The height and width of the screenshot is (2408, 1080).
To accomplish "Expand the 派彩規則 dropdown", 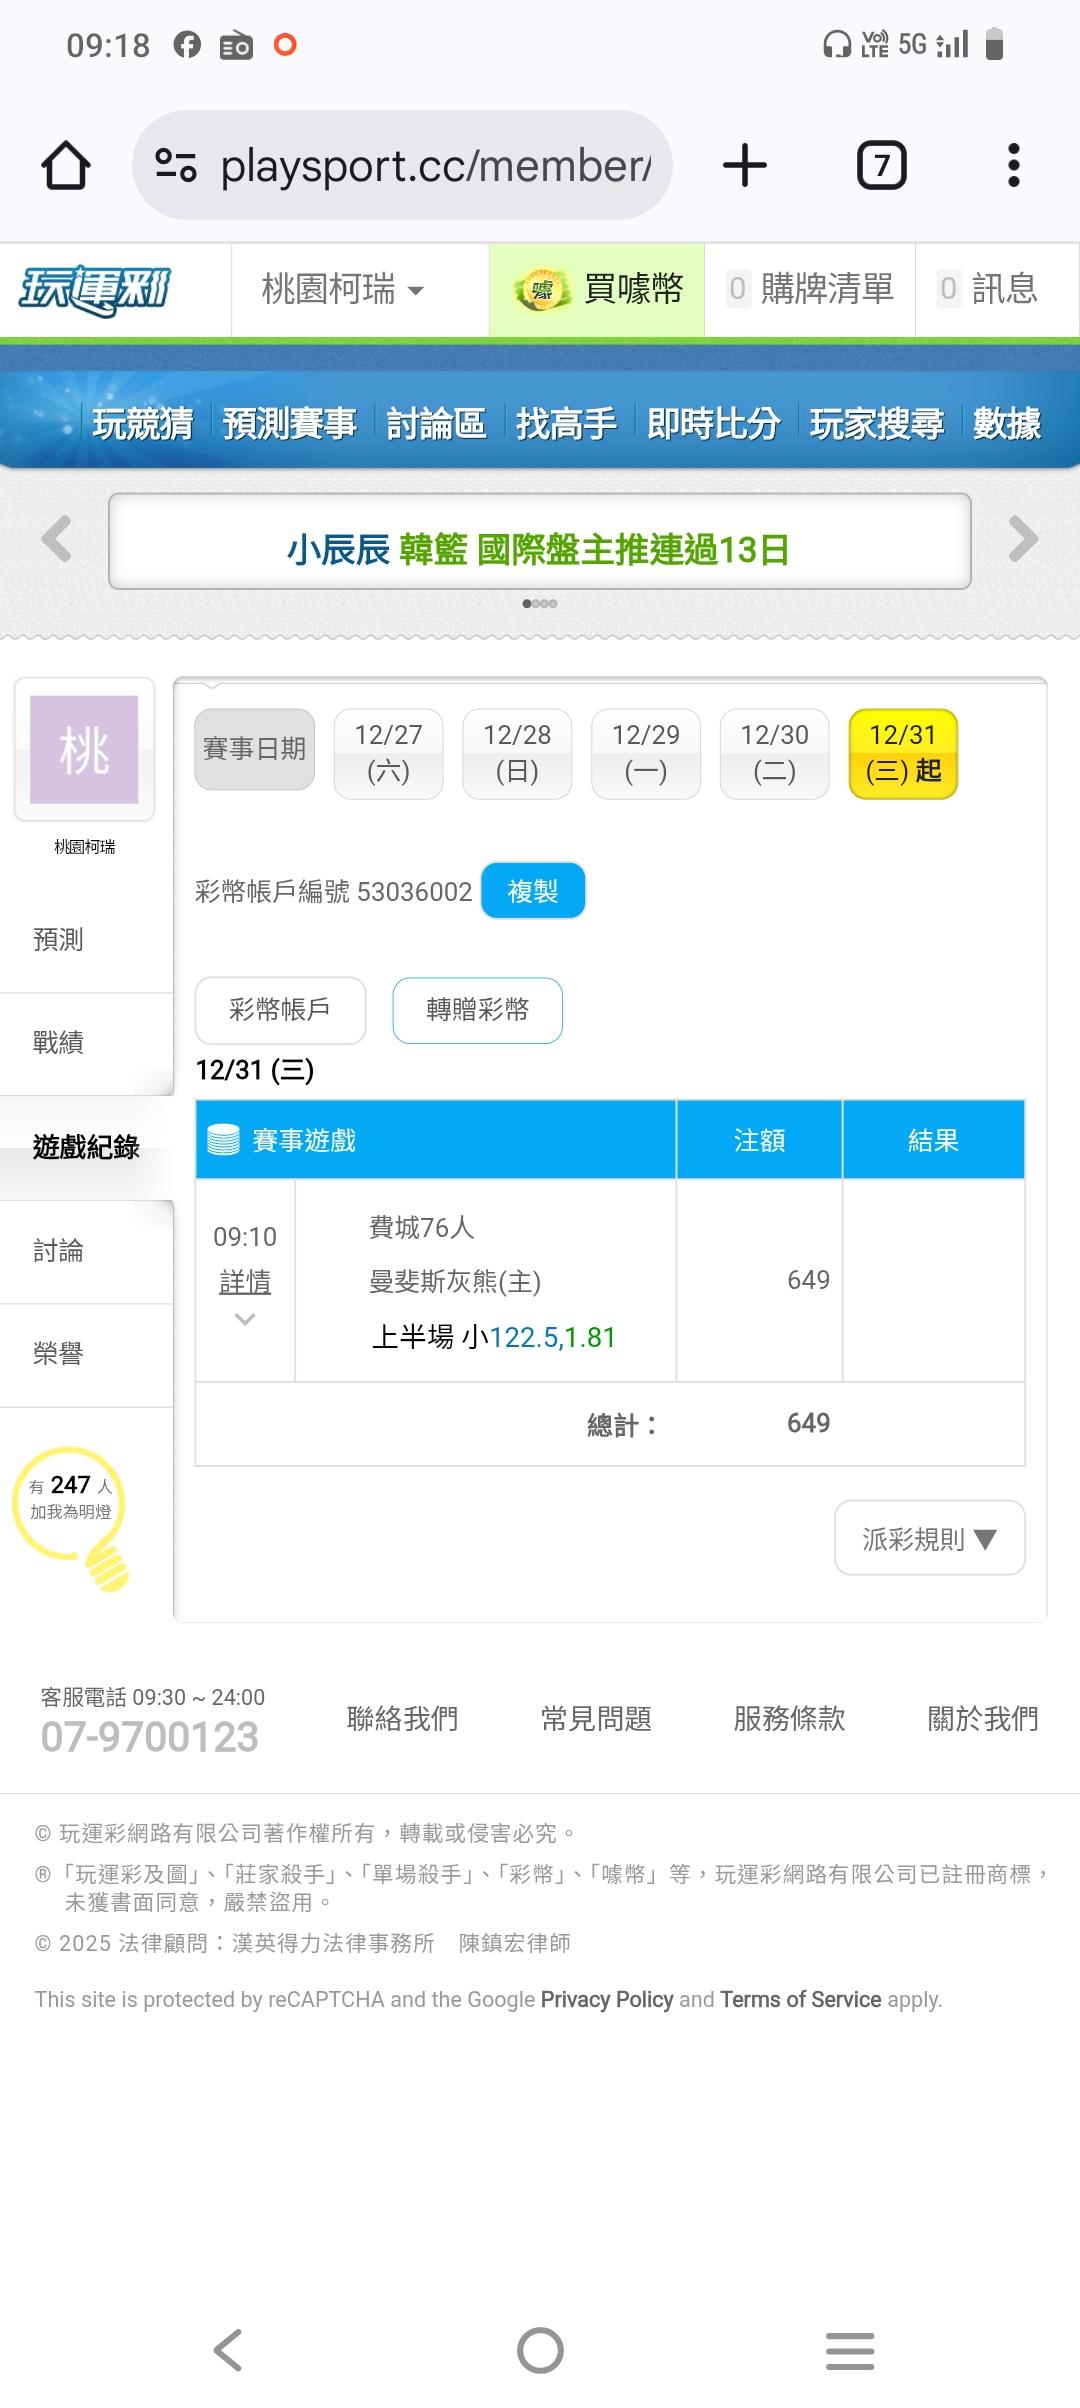I will [x=929, y=1538].
